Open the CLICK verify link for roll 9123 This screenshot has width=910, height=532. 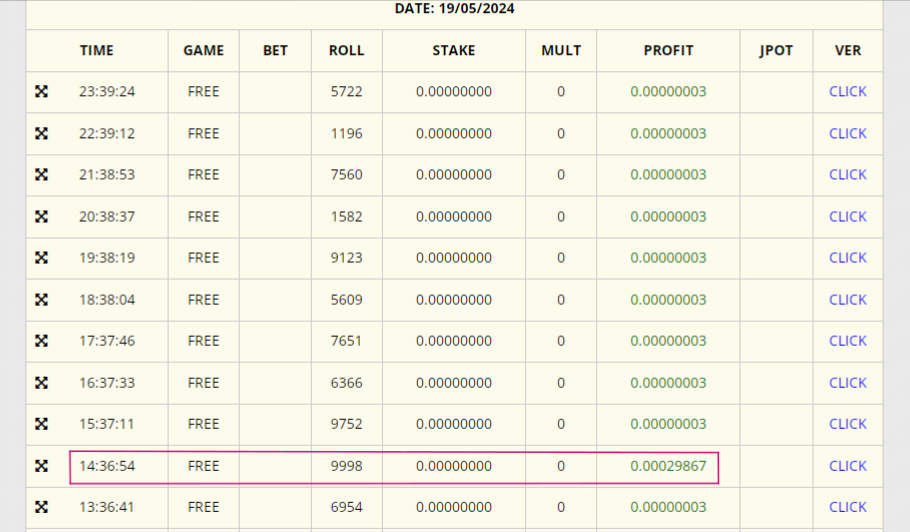pyautogui.click(x=847, y=258)
